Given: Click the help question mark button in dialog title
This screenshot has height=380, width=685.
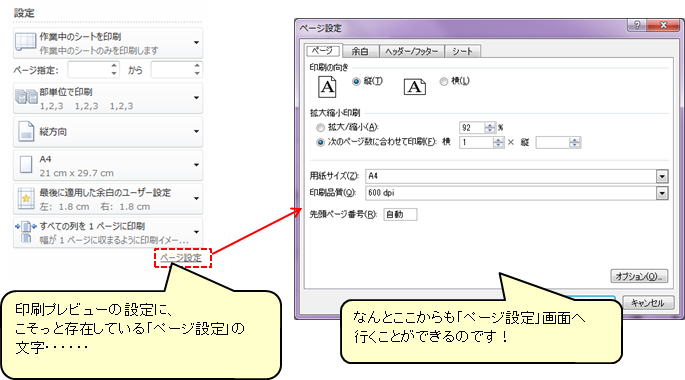Looking at the screenshot, I should [x=637, y=26].
